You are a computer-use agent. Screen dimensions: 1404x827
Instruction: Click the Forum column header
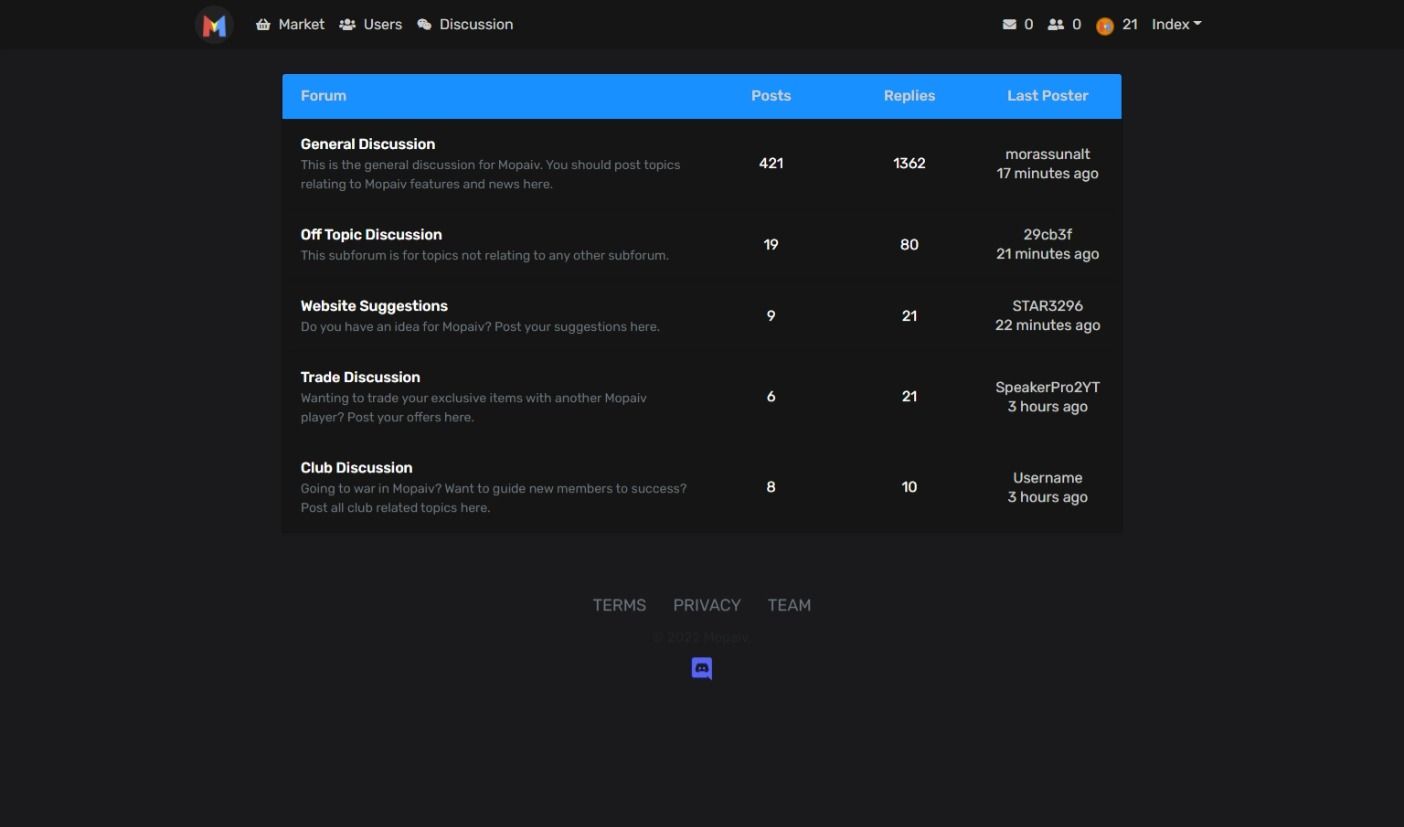[323, 96]
